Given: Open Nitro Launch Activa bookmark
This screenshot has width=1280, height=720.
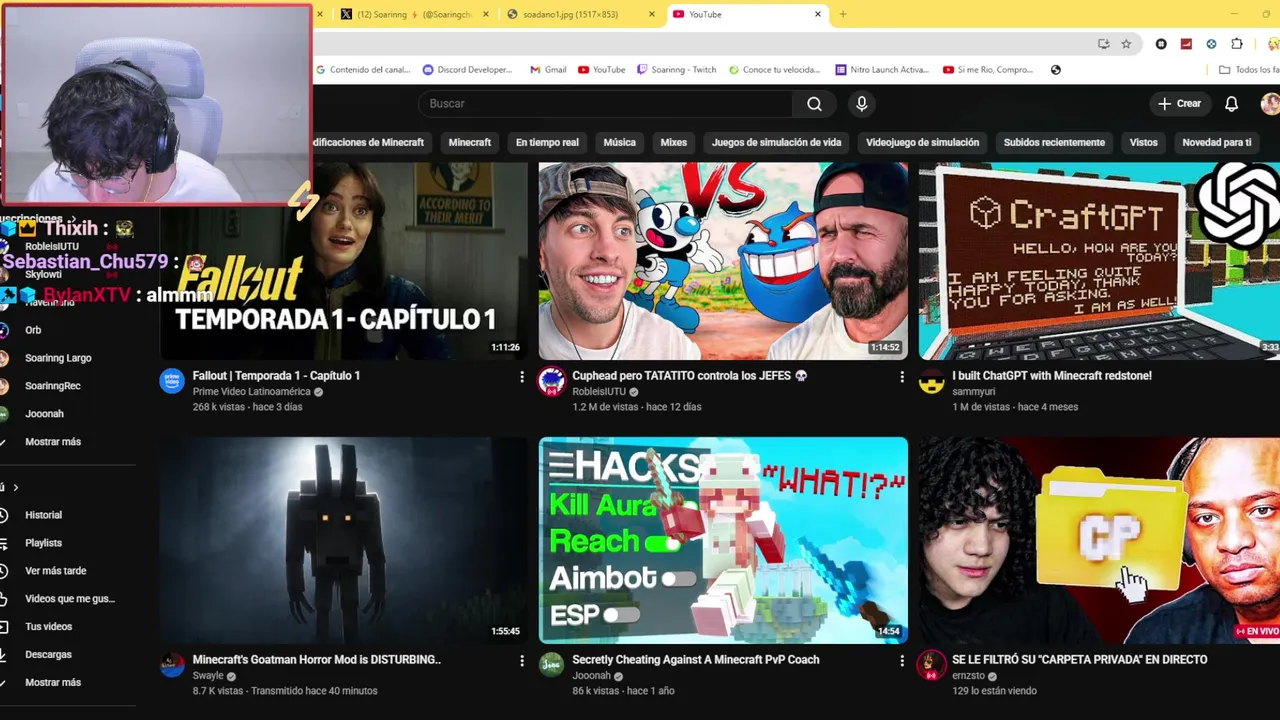Looking at the screenshot, I should pos(882,70).
